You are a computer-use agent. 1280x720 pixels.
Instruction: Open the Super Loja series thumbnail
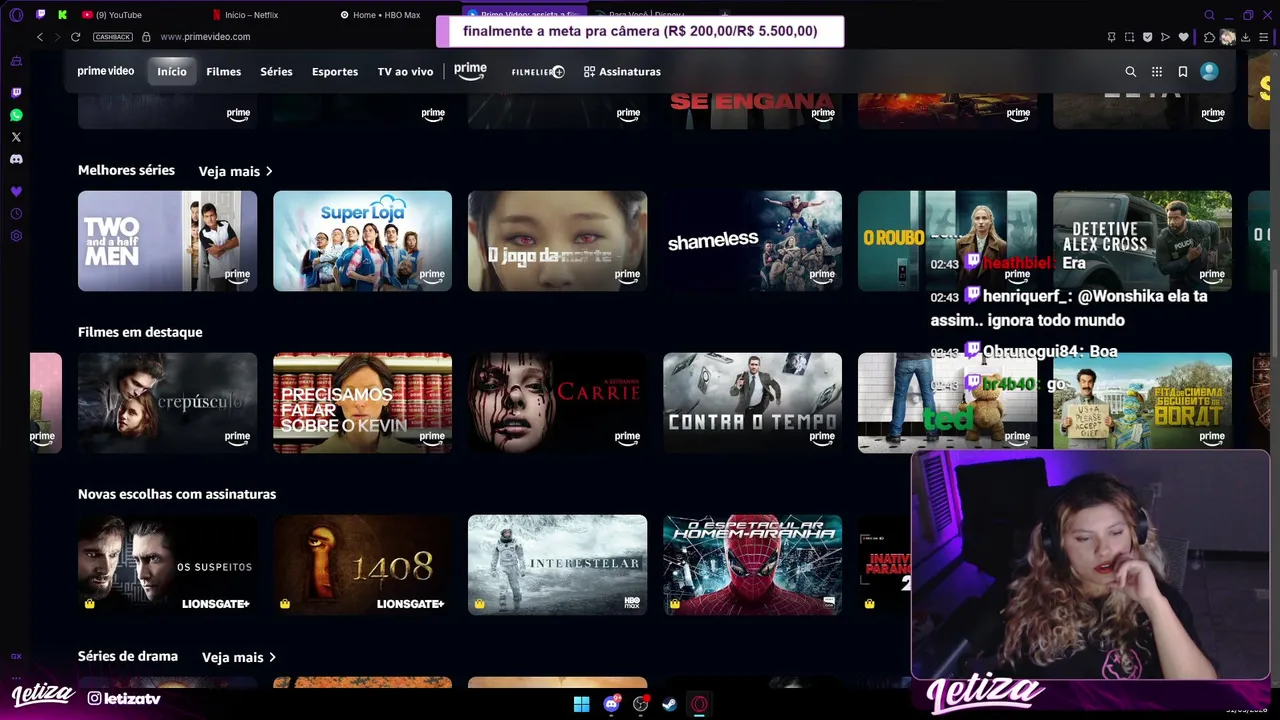pos(362,241)
